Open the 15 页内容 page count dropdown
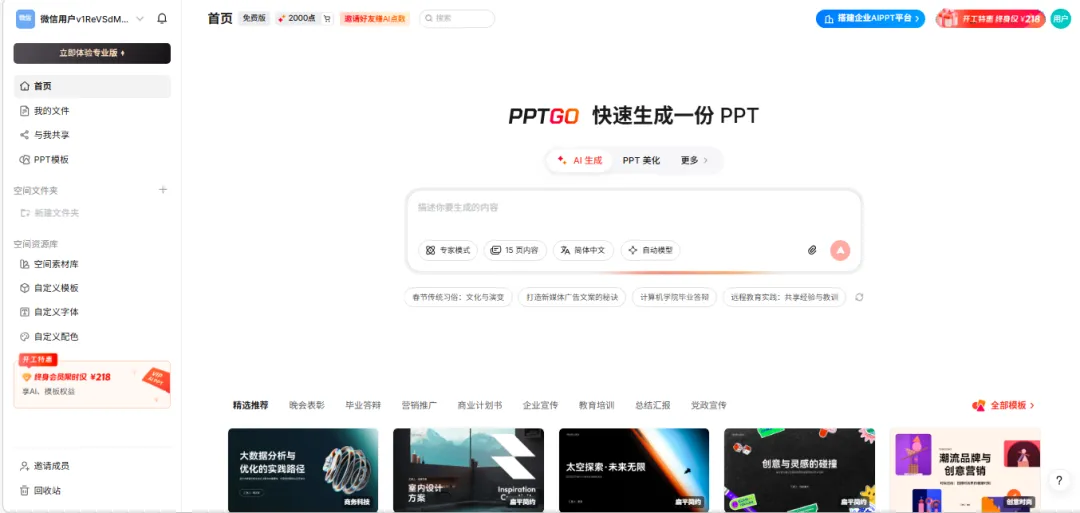 (x=515, y=251)
